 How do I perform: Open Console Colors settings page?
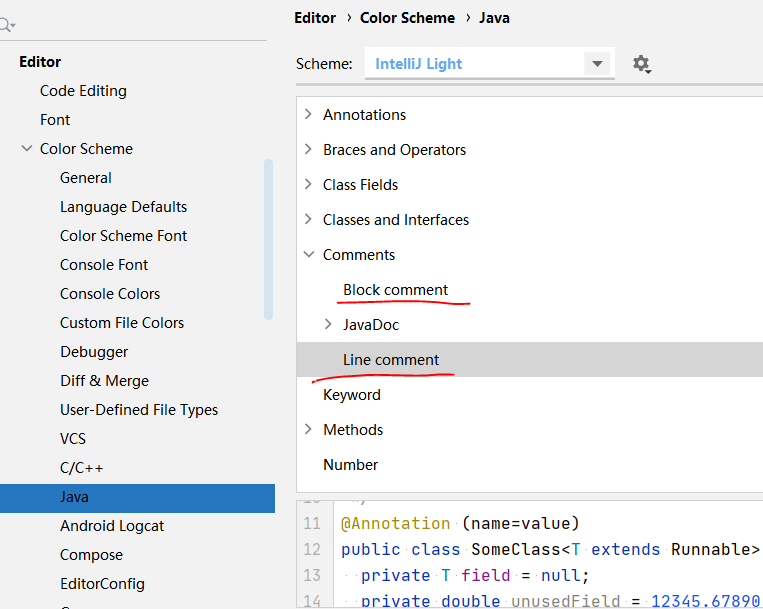pos(110,294)
